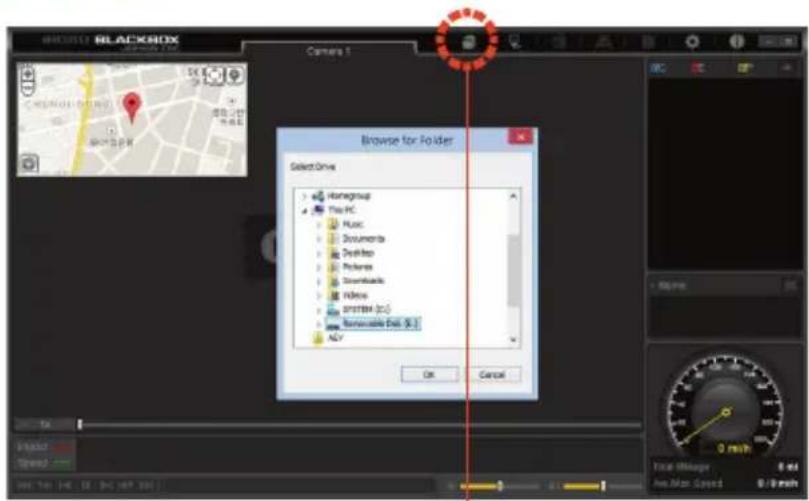
Task: Expand the Downloads folder node
Action: tap(319, 281)
